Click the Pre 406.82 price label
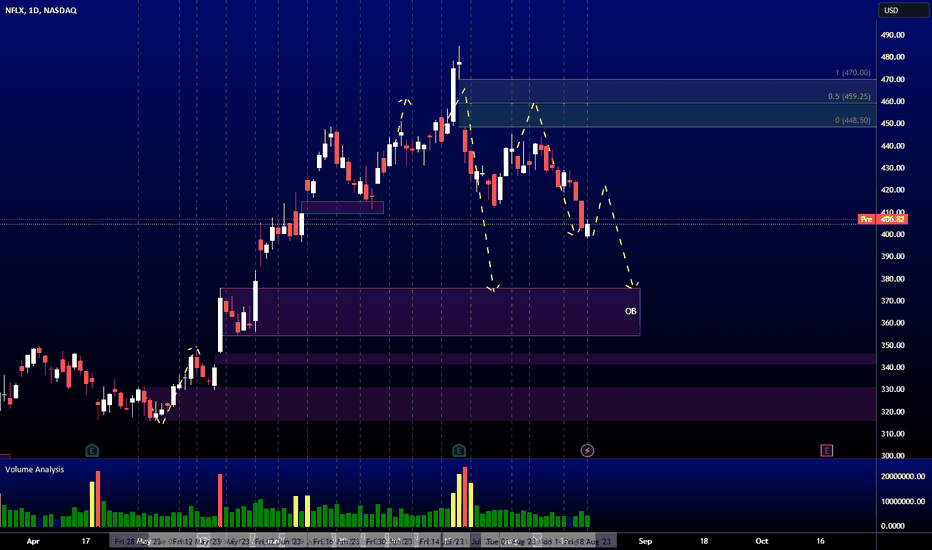The width and height of the screenshot is (932, 550). pos(883,219)
